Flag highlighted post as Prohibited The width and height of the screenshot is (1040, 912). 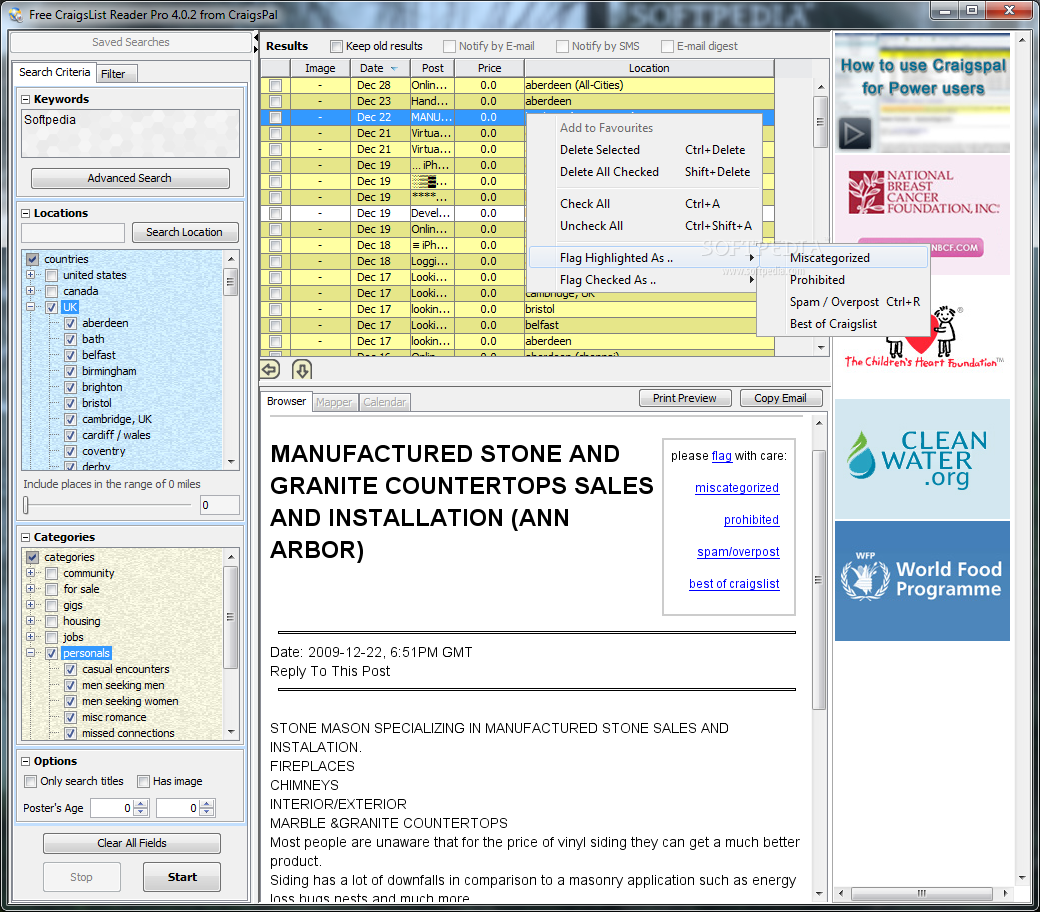click(x=842, y=280)
